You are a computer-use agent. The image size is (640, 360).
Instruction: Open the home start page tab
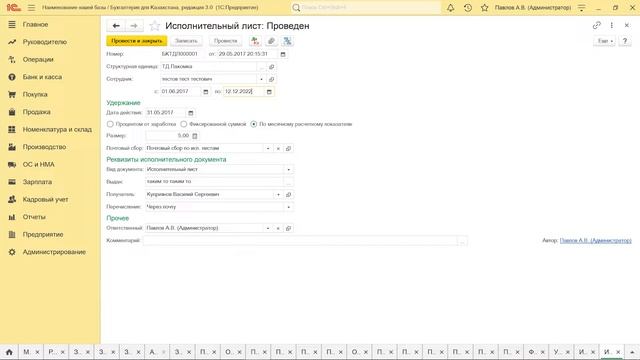[9, 352]
